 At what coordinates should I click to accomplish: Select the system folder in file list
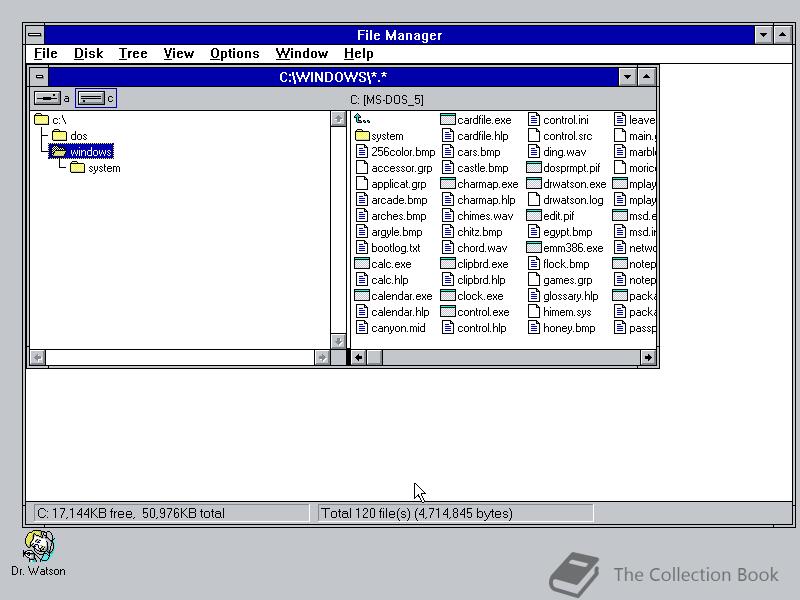(x=379, y=136)
